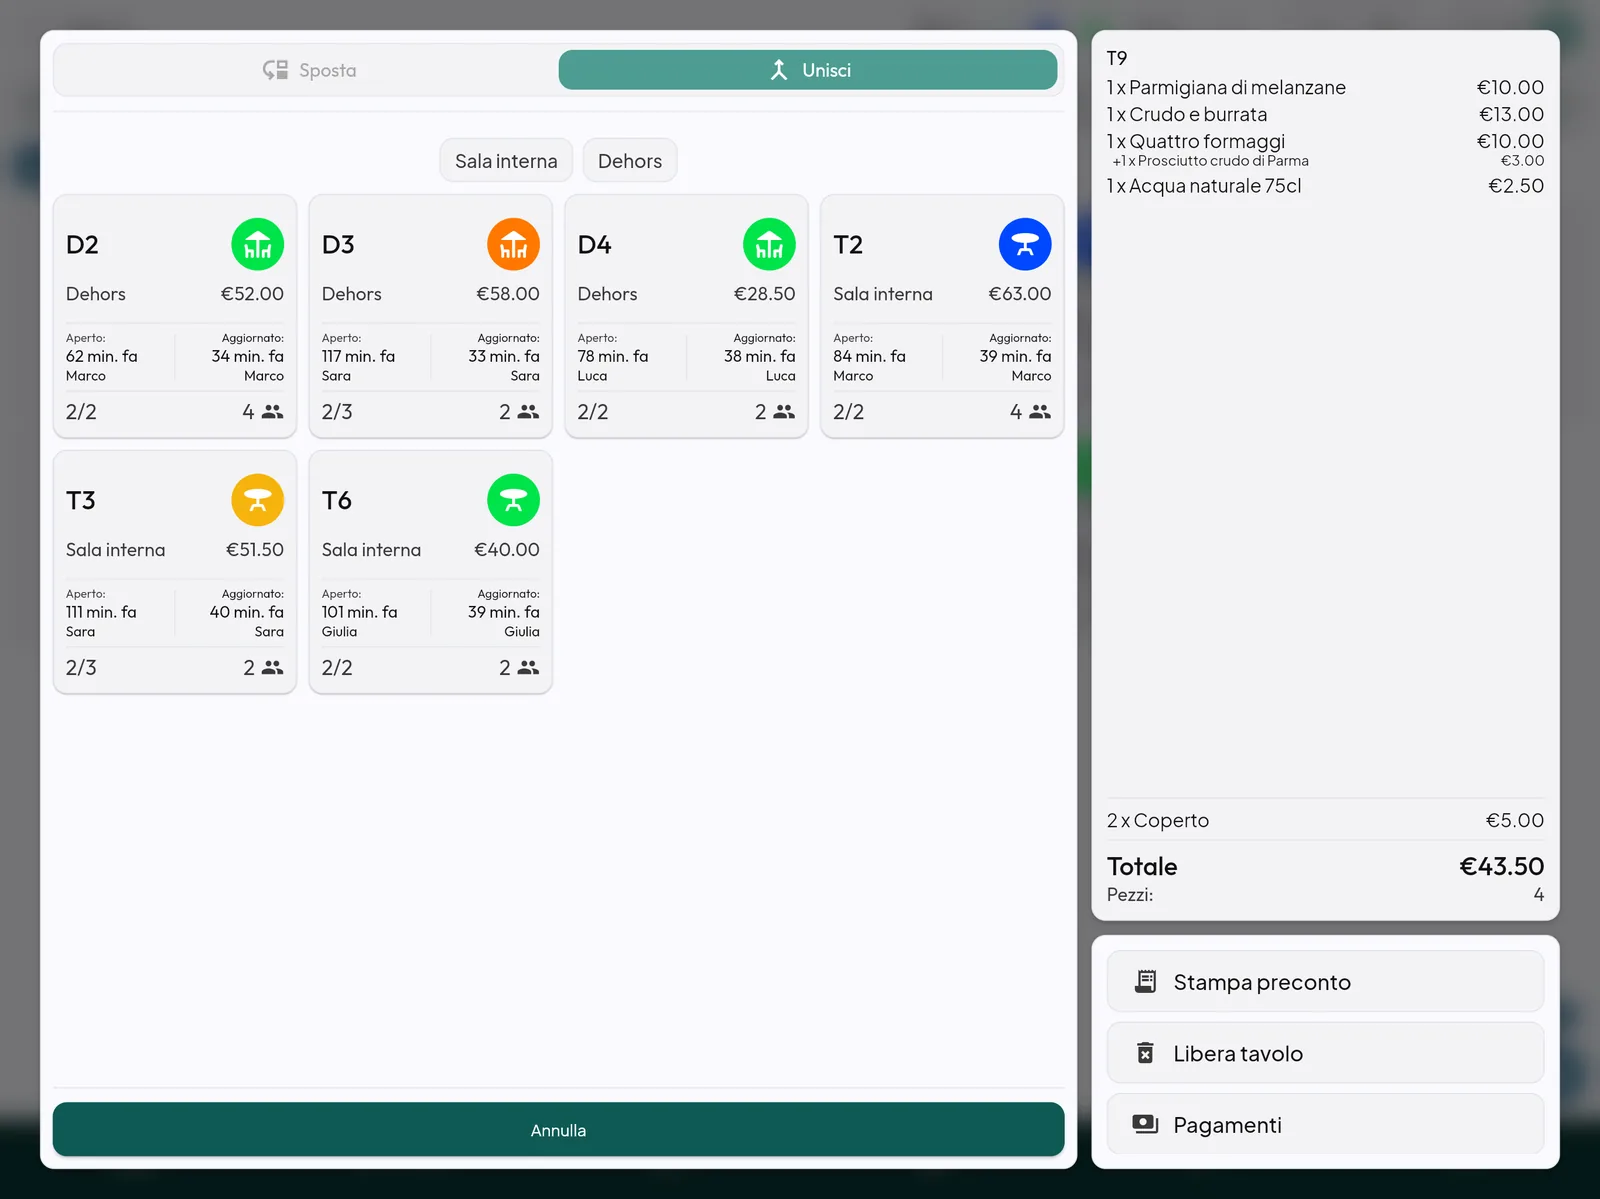1600x1199 pixels.
Task: Filter tables by Sala interna
Action: 506,161
